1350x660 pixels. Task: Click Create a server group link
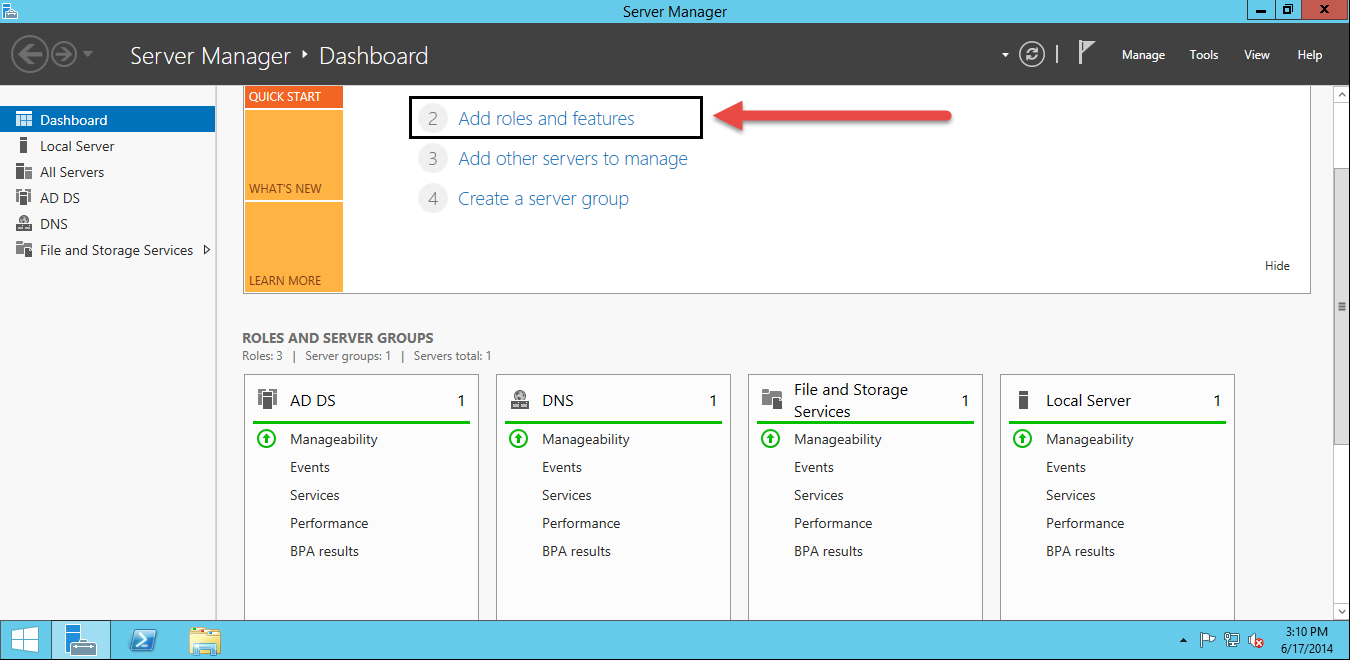click(x=543, y=198)
